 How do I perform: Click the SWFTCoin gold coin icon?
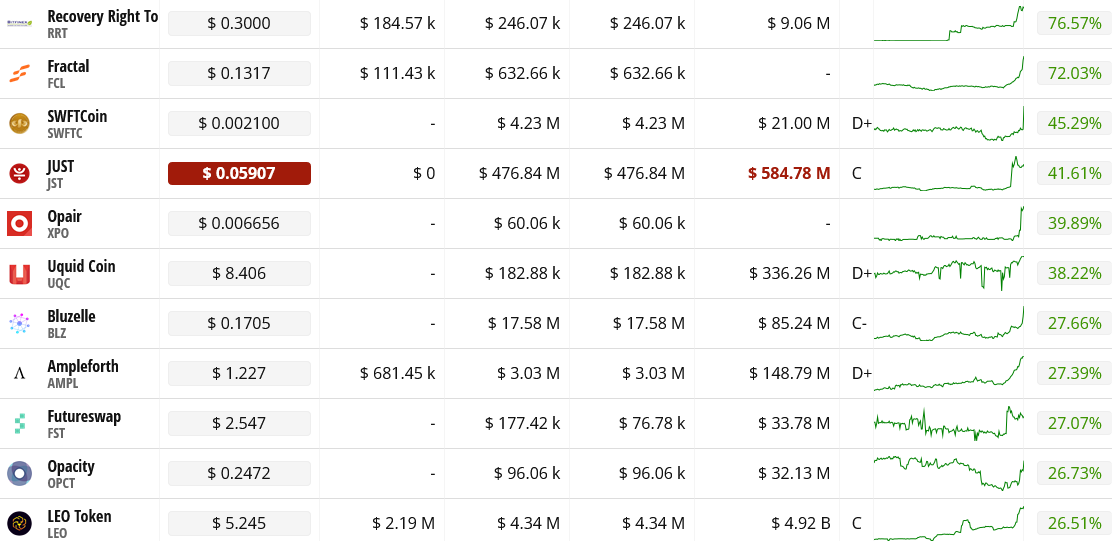[x=19, y=123]
